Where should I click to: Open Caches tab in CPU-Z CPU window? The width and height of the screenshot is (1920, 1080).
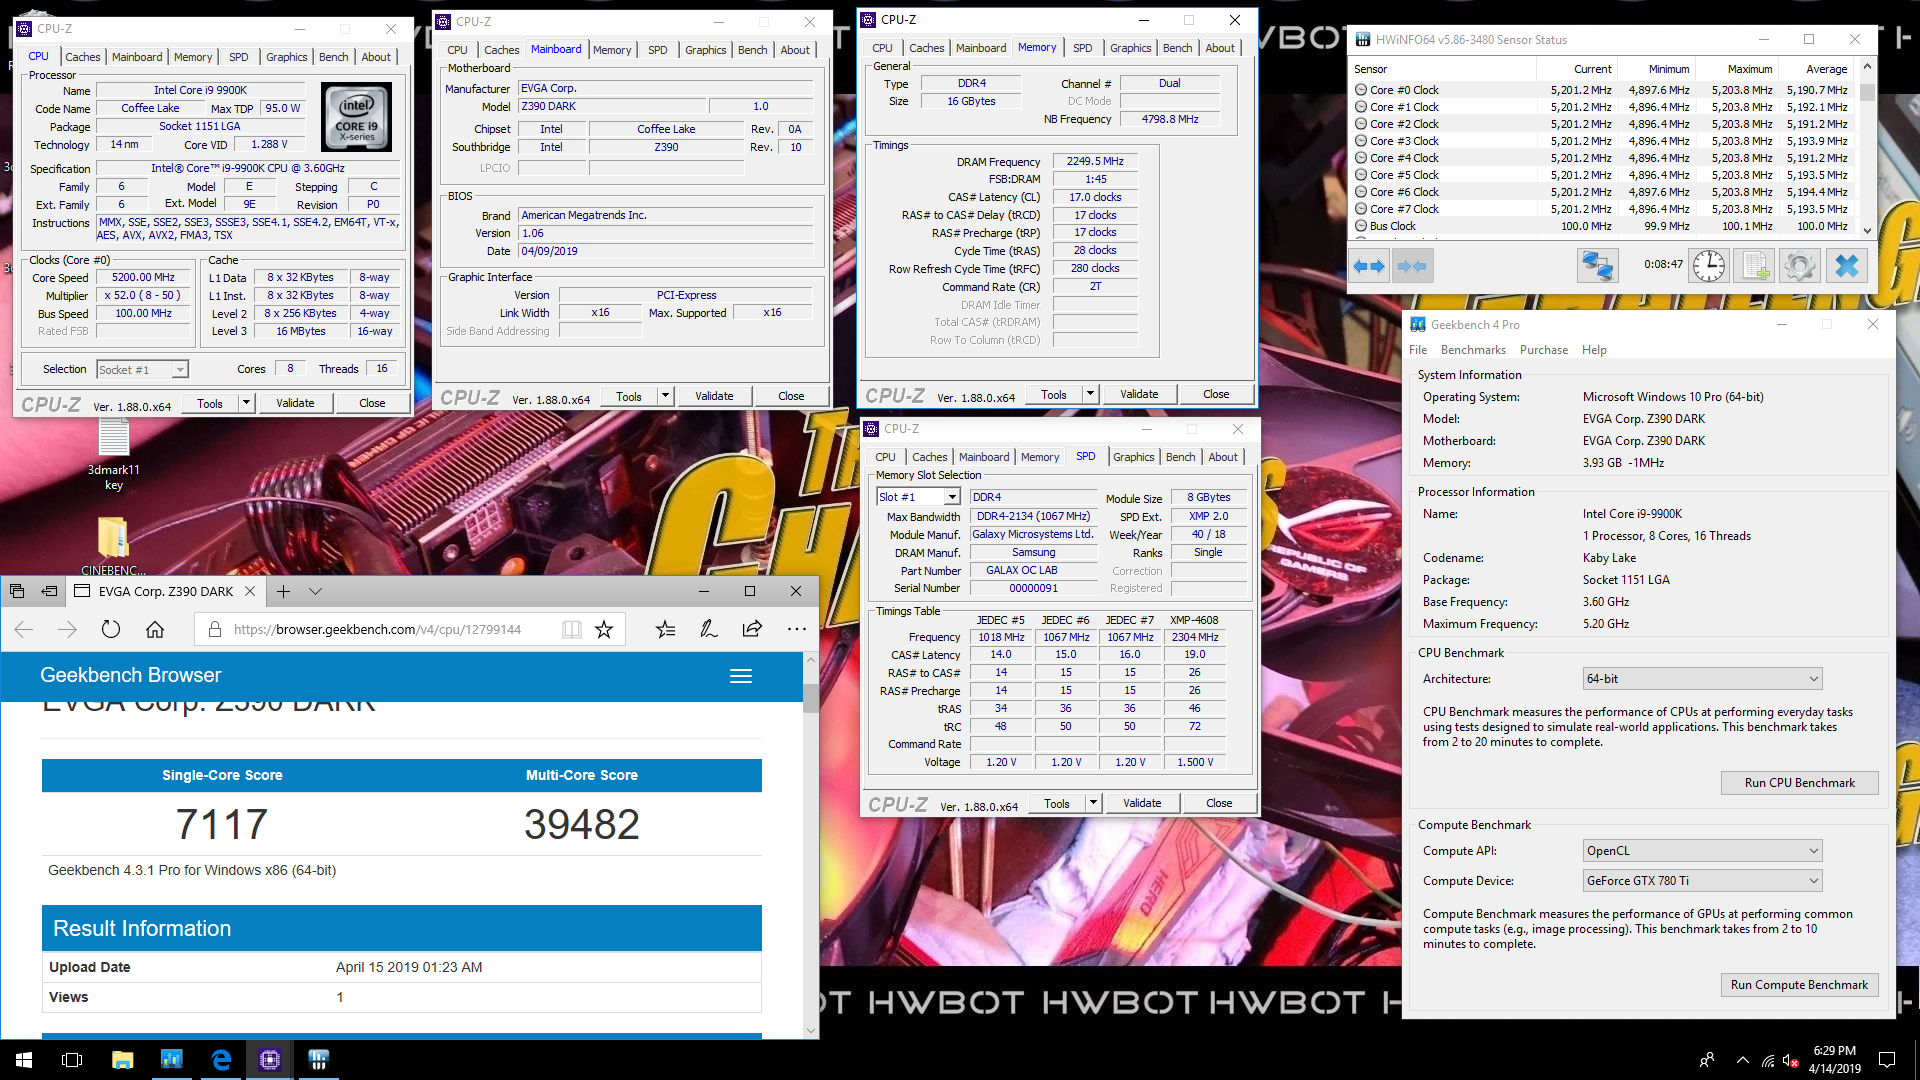(83, 57)
